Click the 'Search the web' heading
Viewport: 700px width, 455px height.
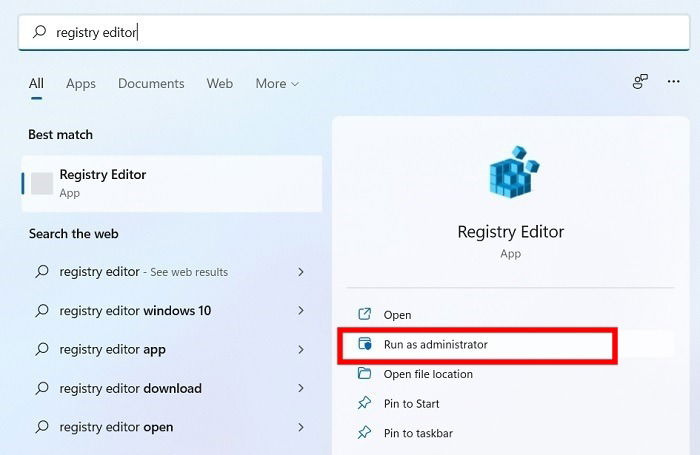coord(74,234)
